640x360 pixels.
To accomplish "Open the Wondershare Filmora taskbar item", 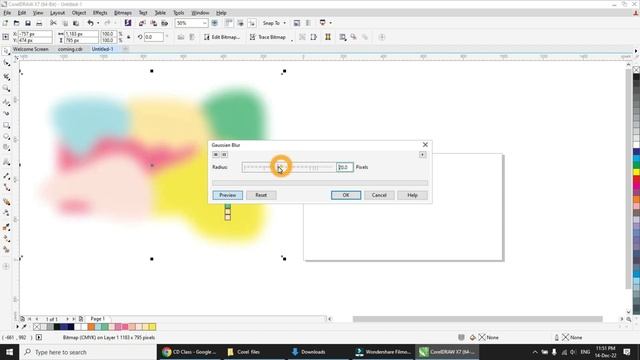I will click(x=384, y=352).
